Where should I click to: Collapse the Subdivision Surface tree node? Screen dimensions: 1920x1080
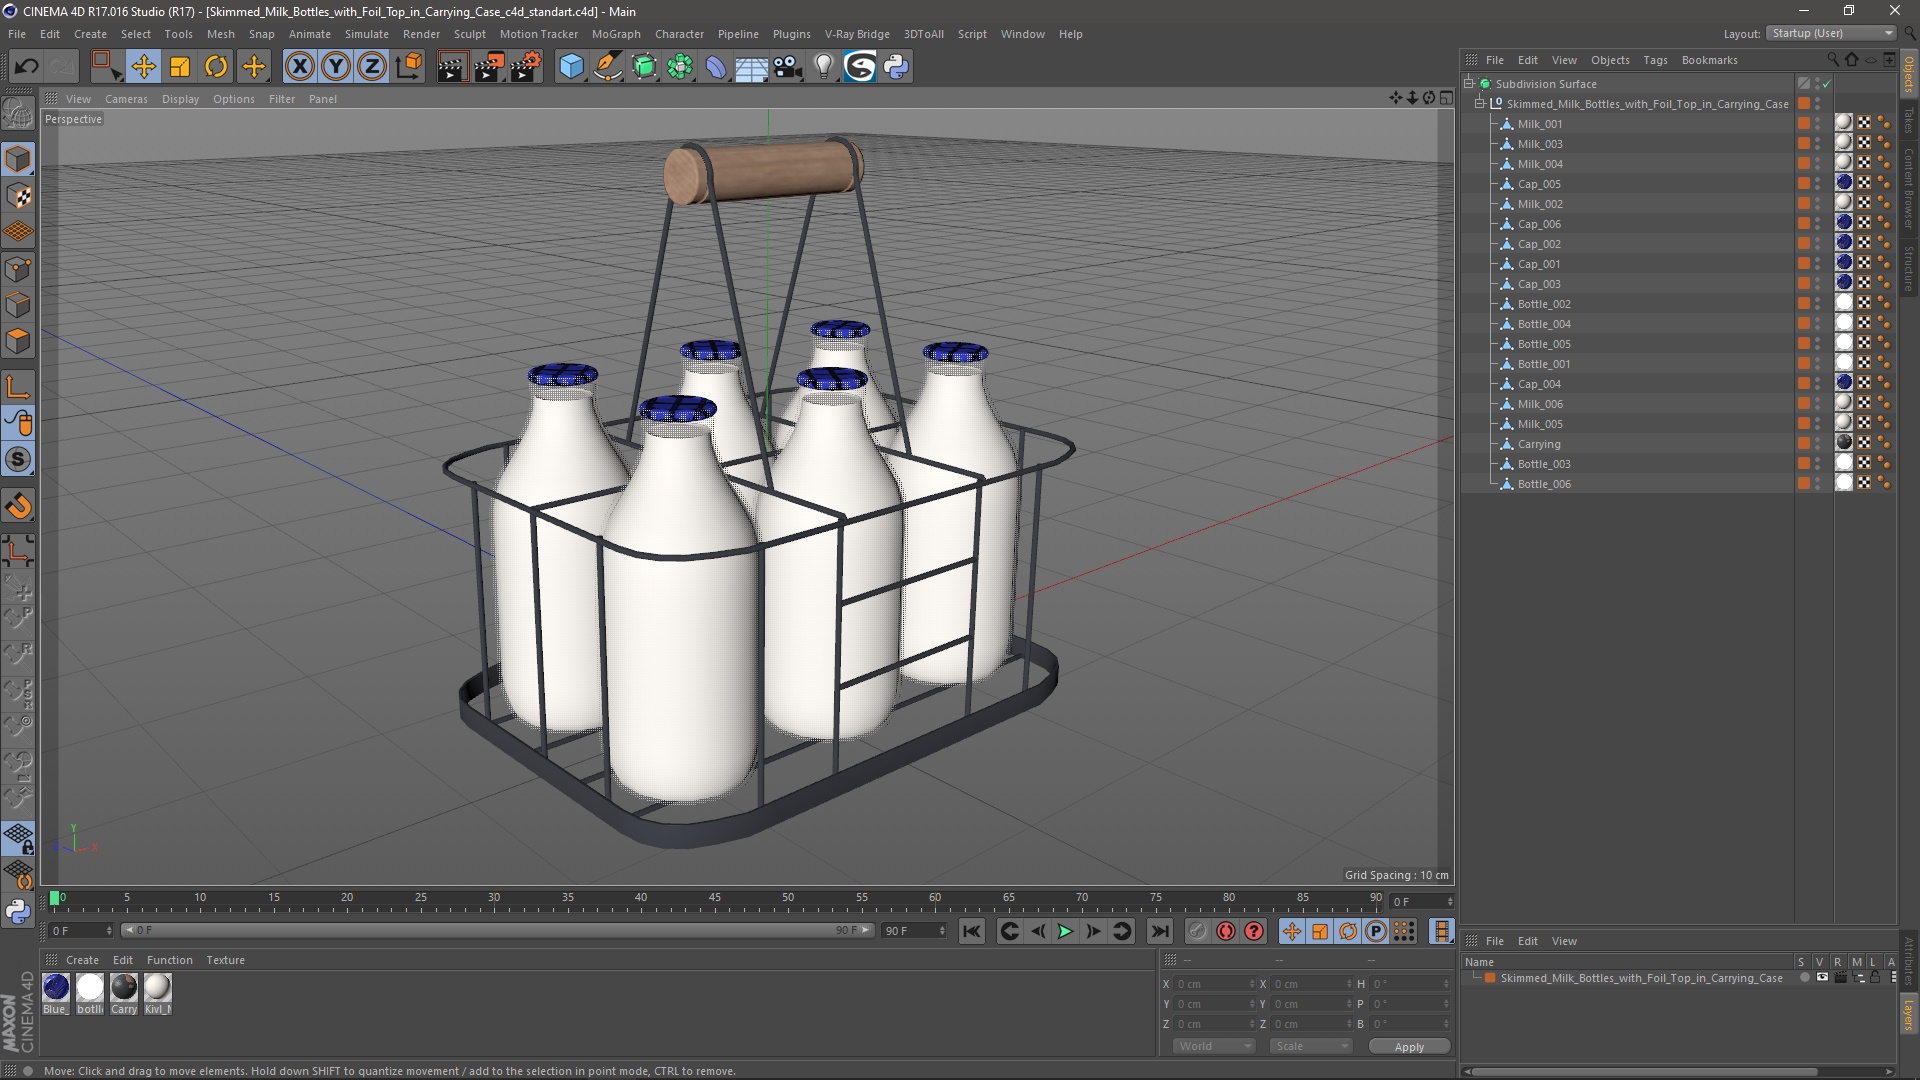click(x=1469, y=84)
